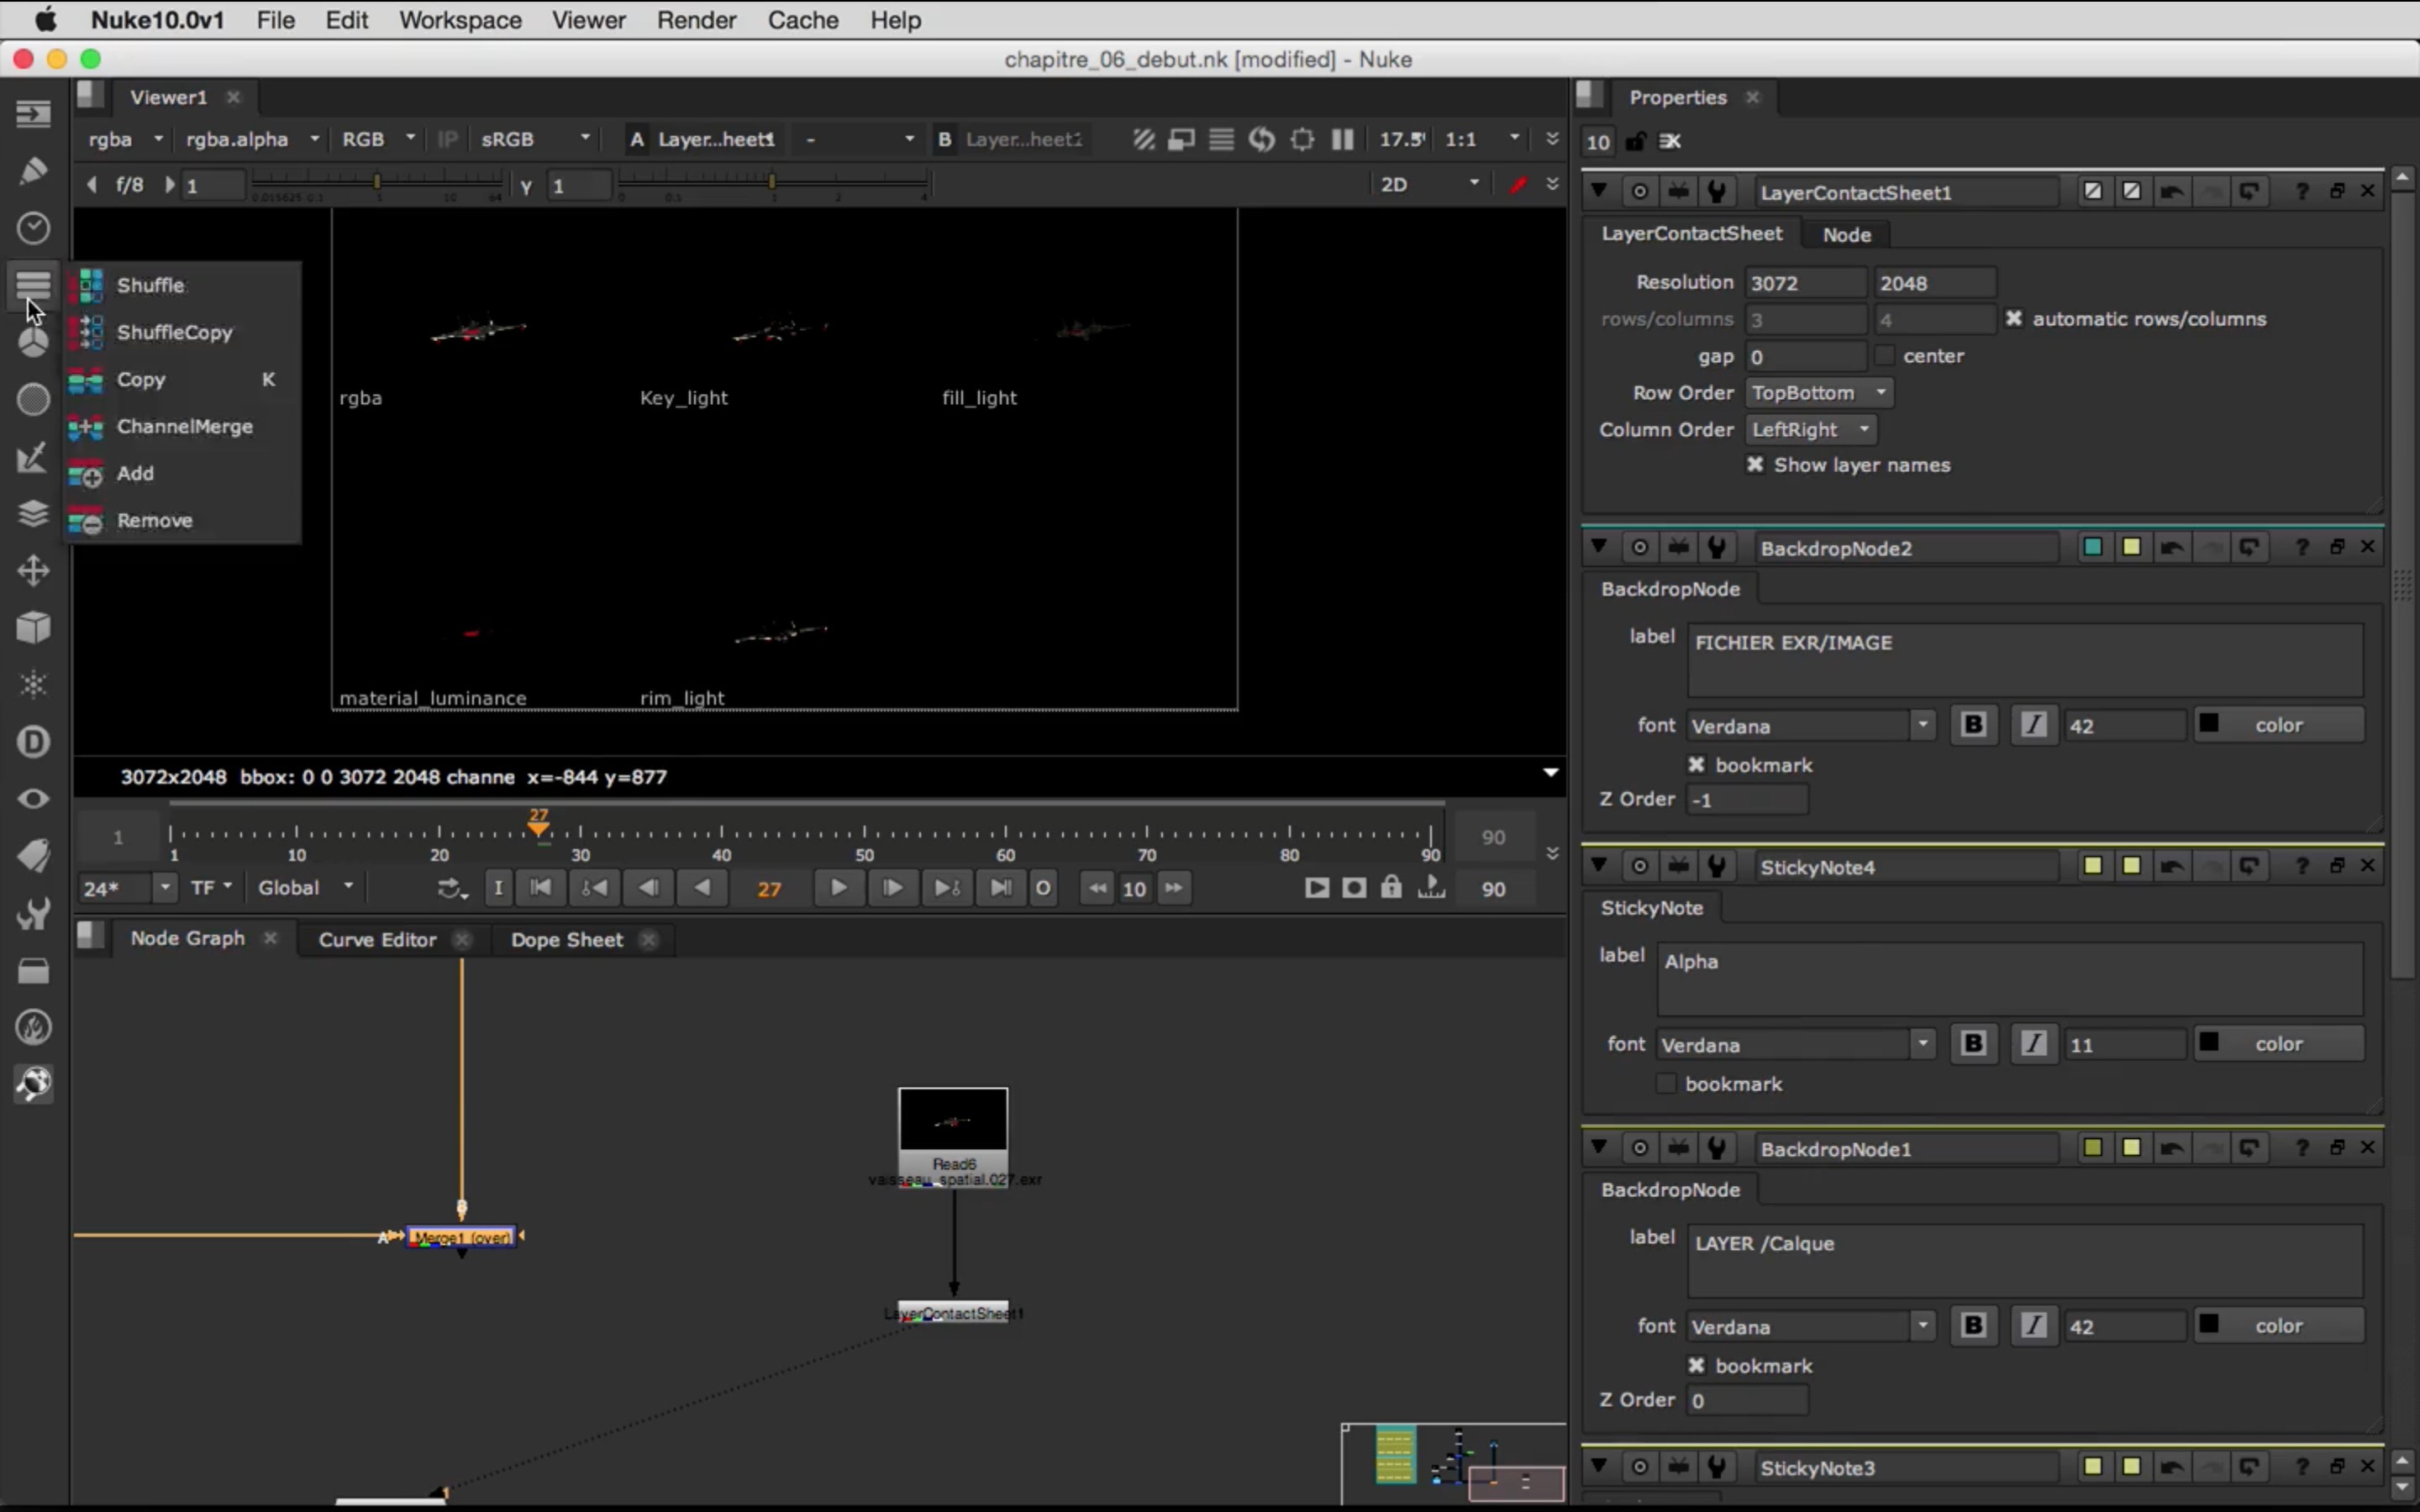Open the Row Order TopBottom dropdown
Screen dimensions: 2420x1512
[x=1819, y=393]
